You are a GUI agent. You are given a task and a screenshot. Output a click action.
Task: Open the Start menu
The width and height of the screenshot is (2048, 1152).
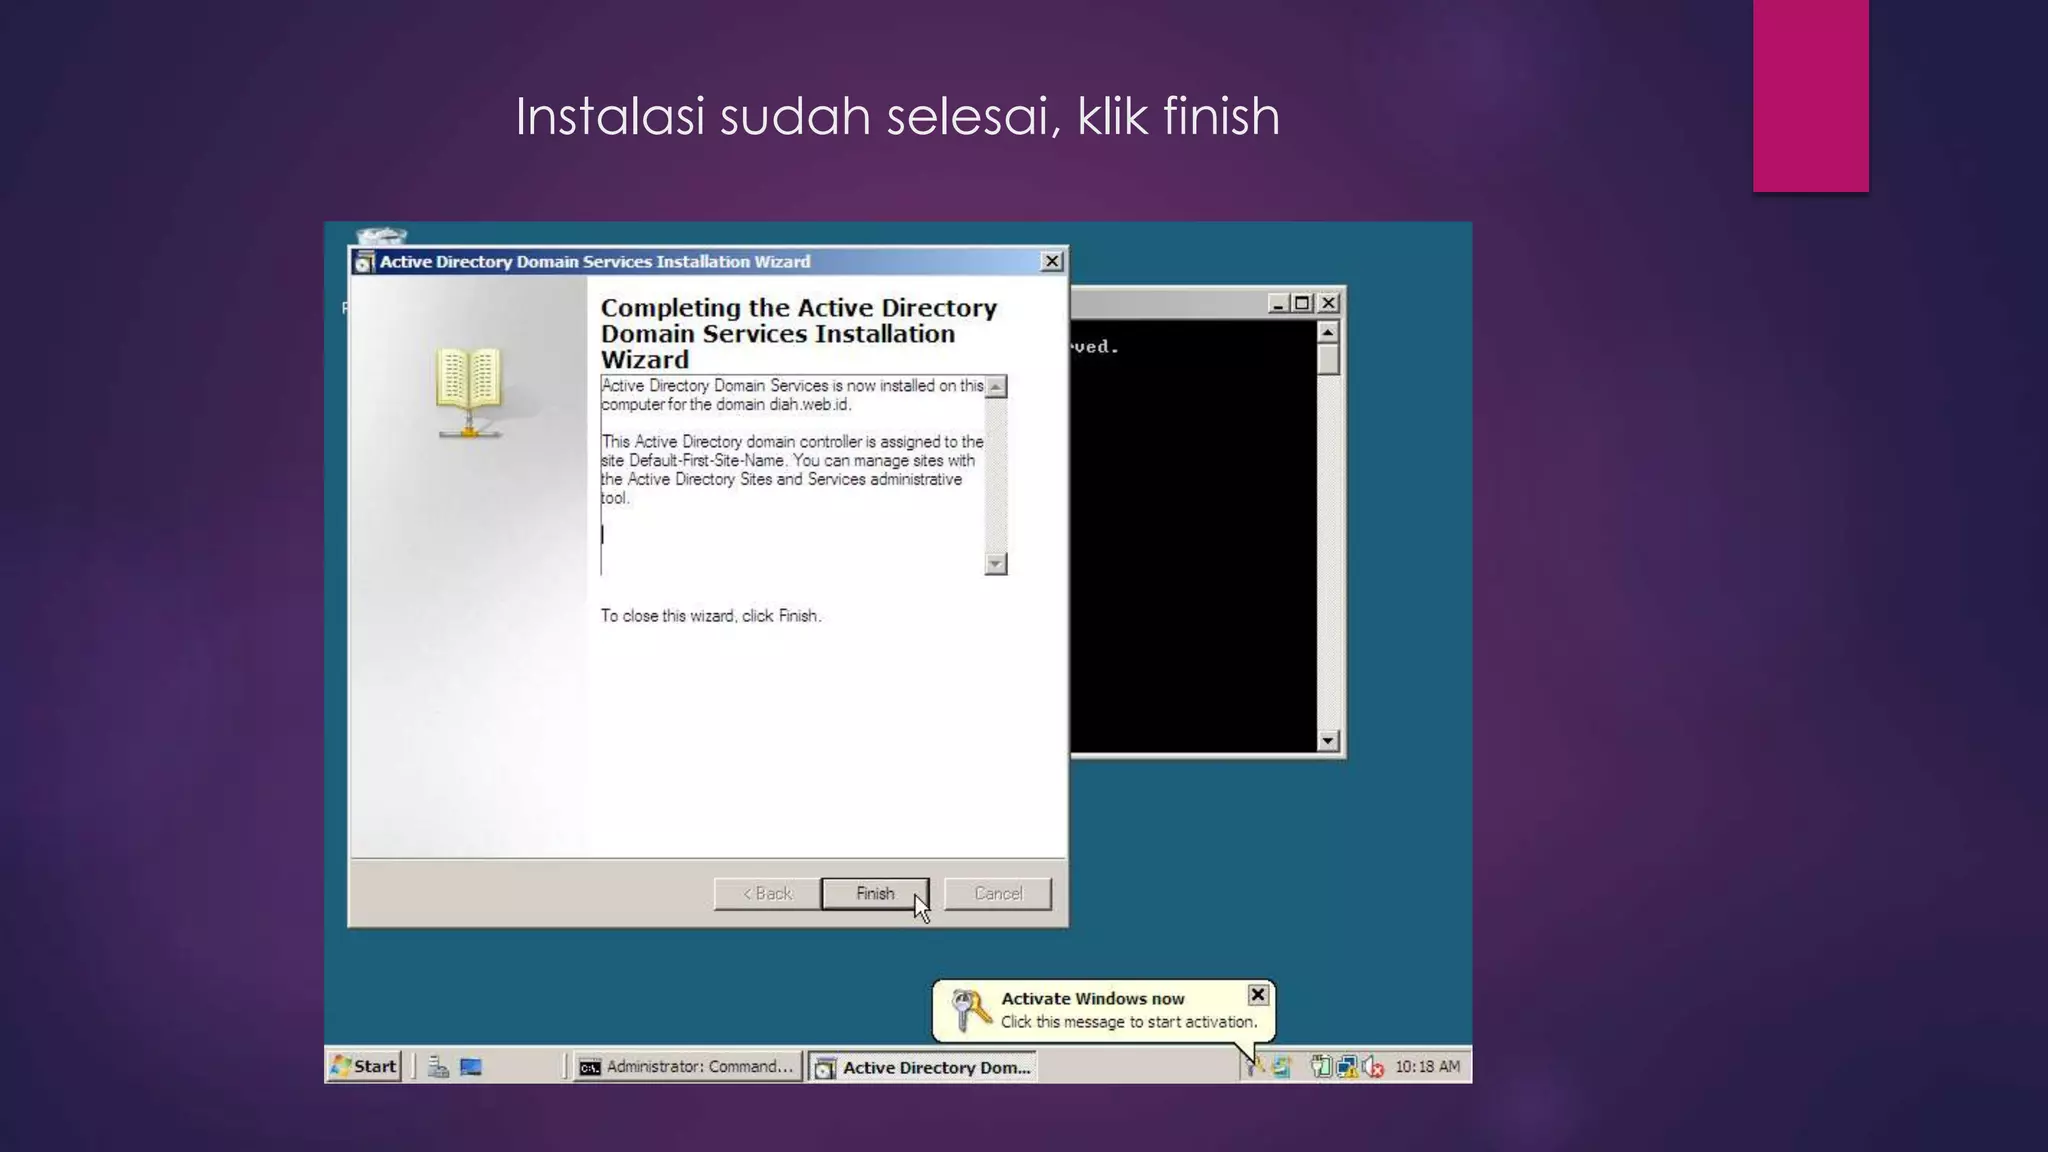[365, 1066]
